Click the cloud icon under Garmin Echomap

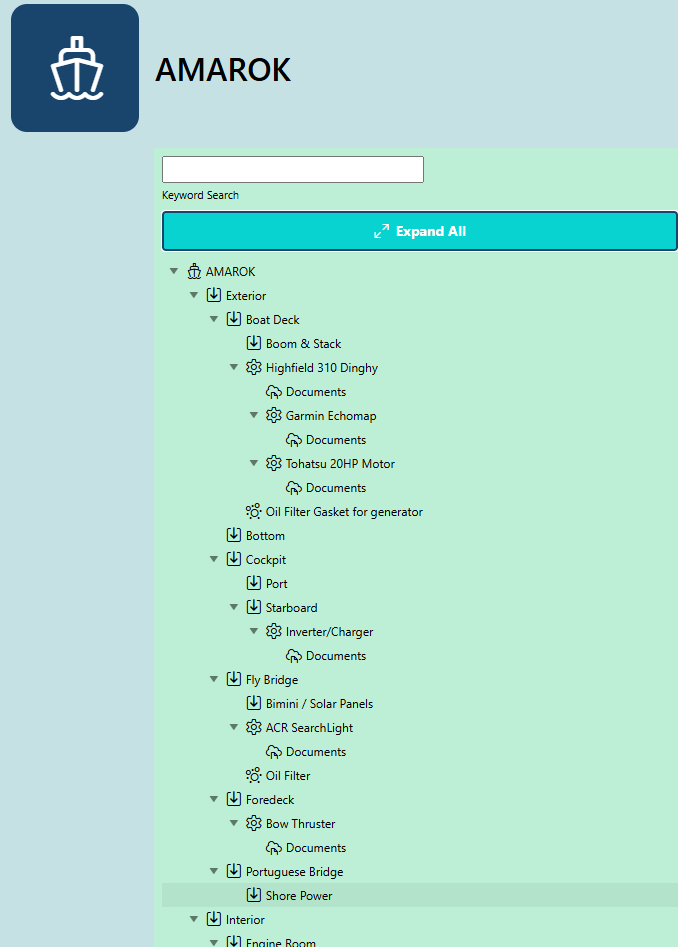click(x=294, y=440)
